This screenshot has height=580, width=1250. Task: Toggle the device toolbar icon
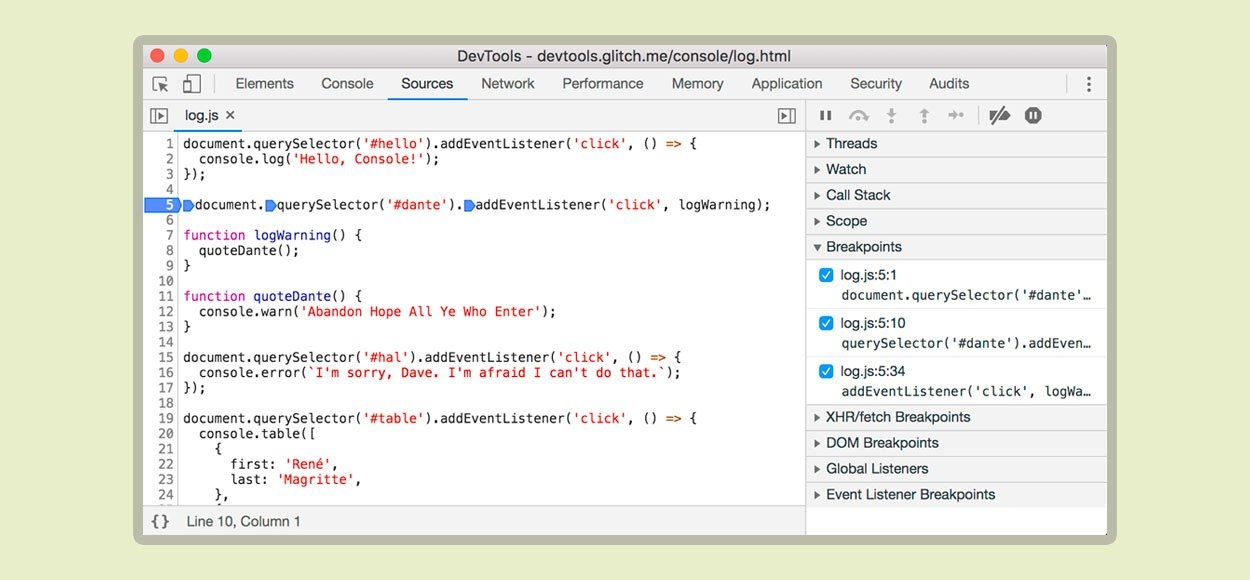coord(191,84)
